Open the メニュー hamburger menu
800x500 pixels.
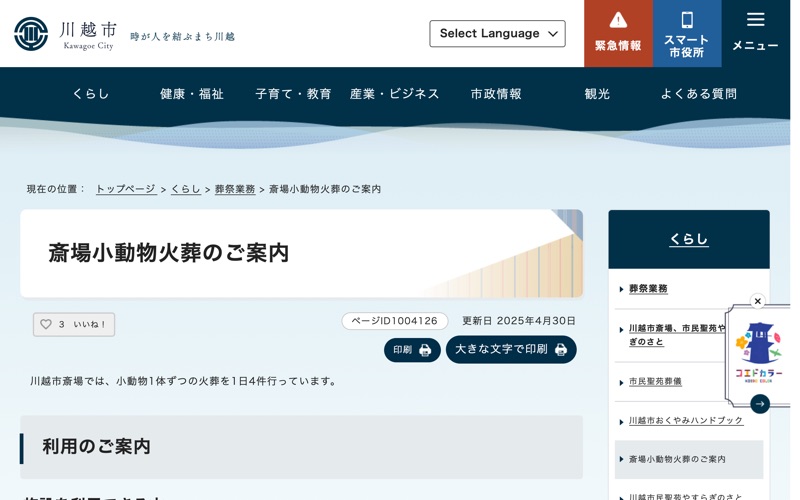point(755,34)
